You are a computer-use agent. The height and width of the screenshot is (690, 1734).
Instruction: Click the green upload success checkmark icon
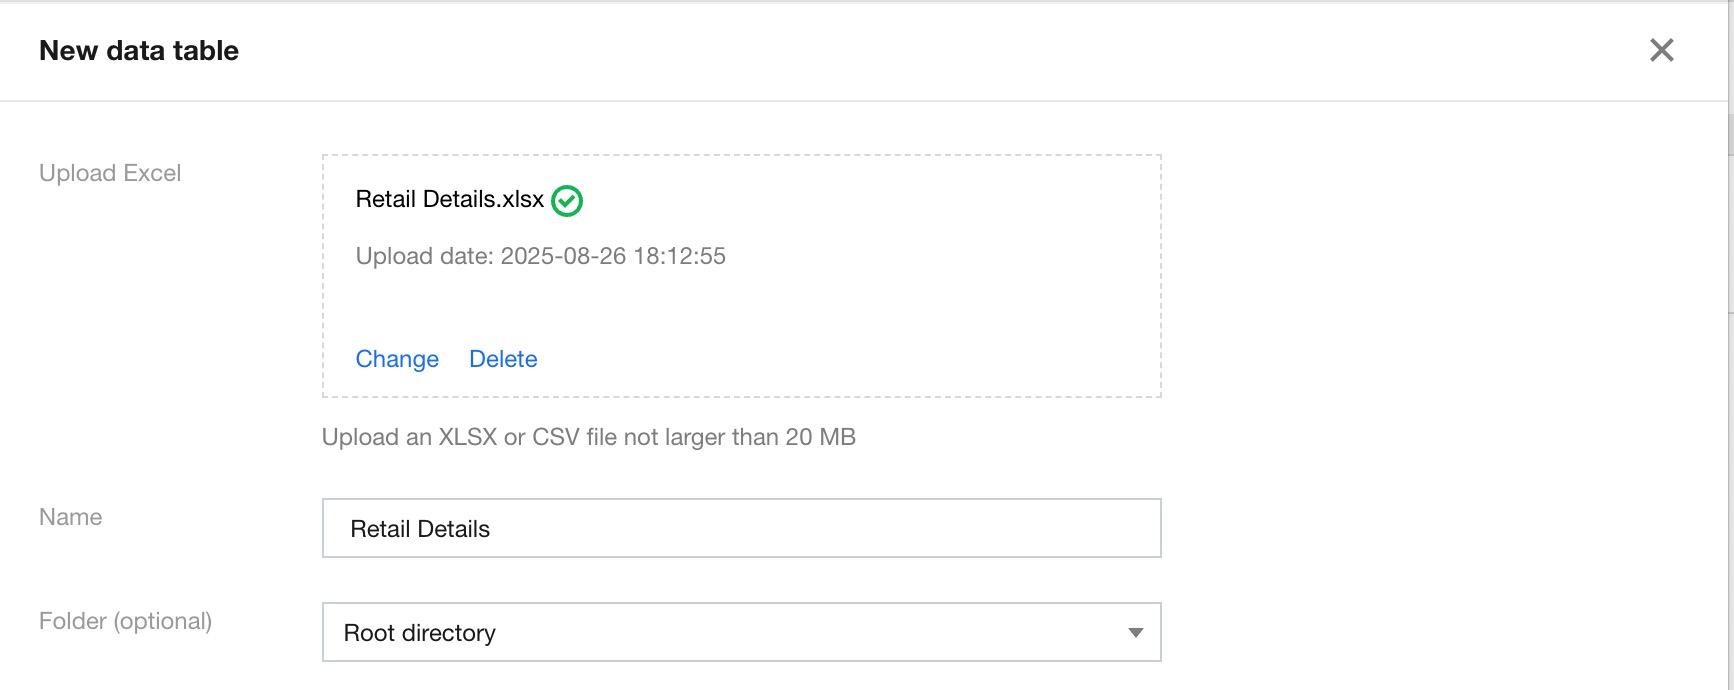coord(567,201)
